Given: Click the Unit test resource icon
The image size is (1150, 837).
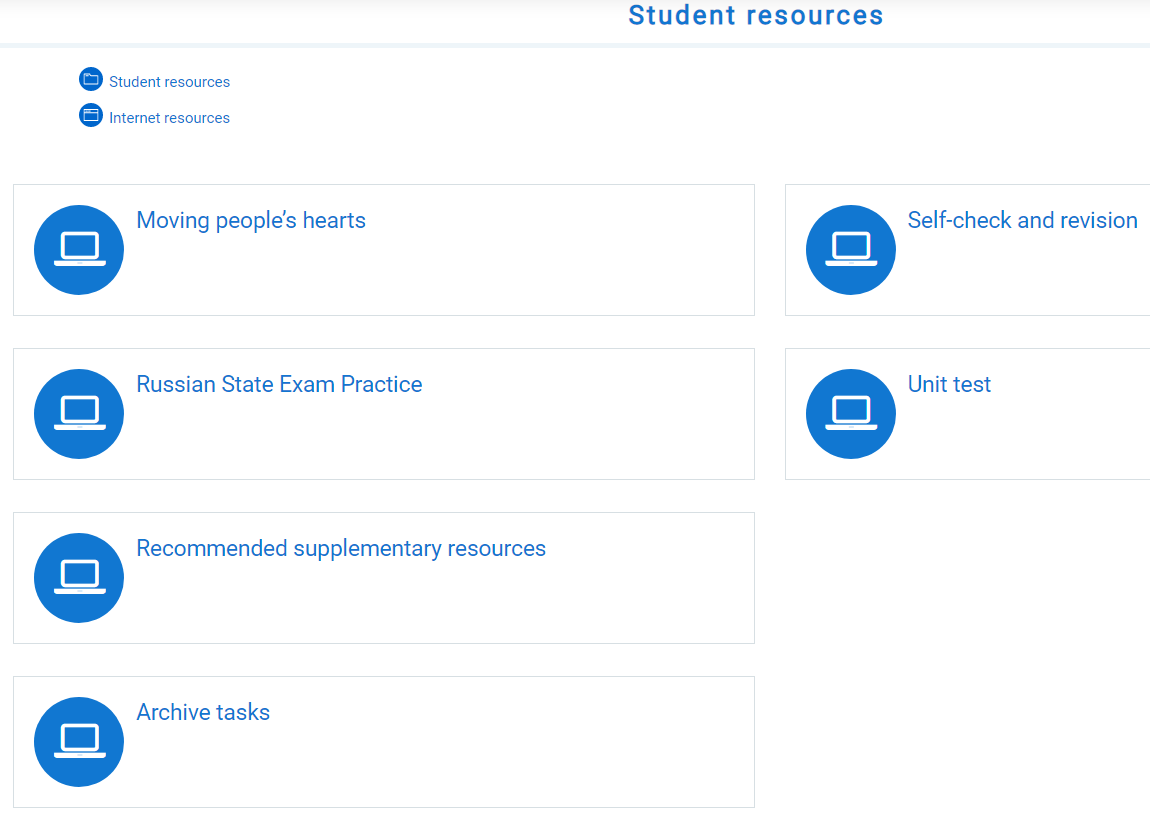Looking at the screenshot, I should pyautogui.click(x=850, y=413).
